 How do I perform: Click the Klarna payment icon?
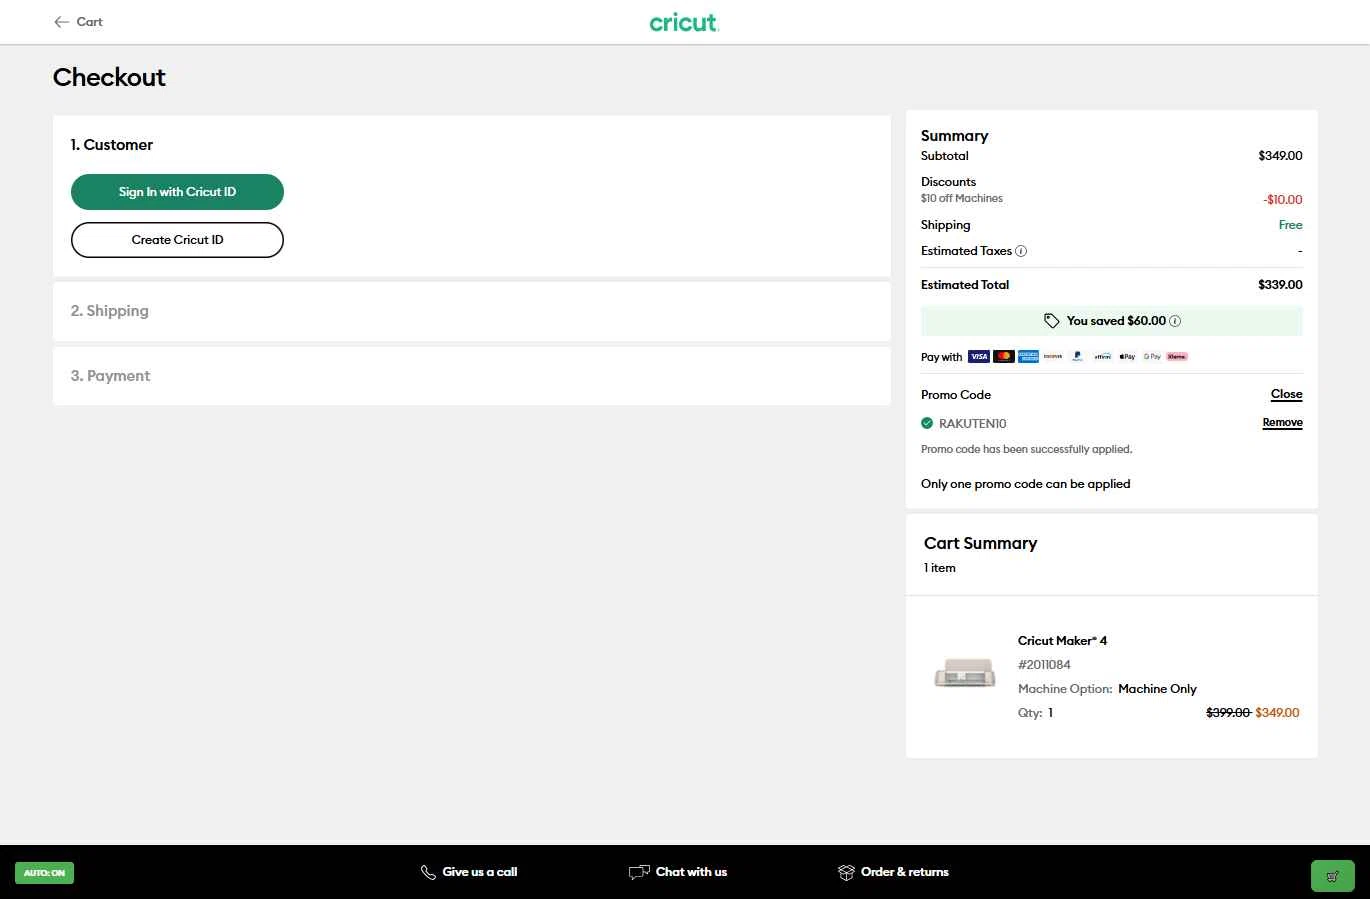tap(1177, 356)
